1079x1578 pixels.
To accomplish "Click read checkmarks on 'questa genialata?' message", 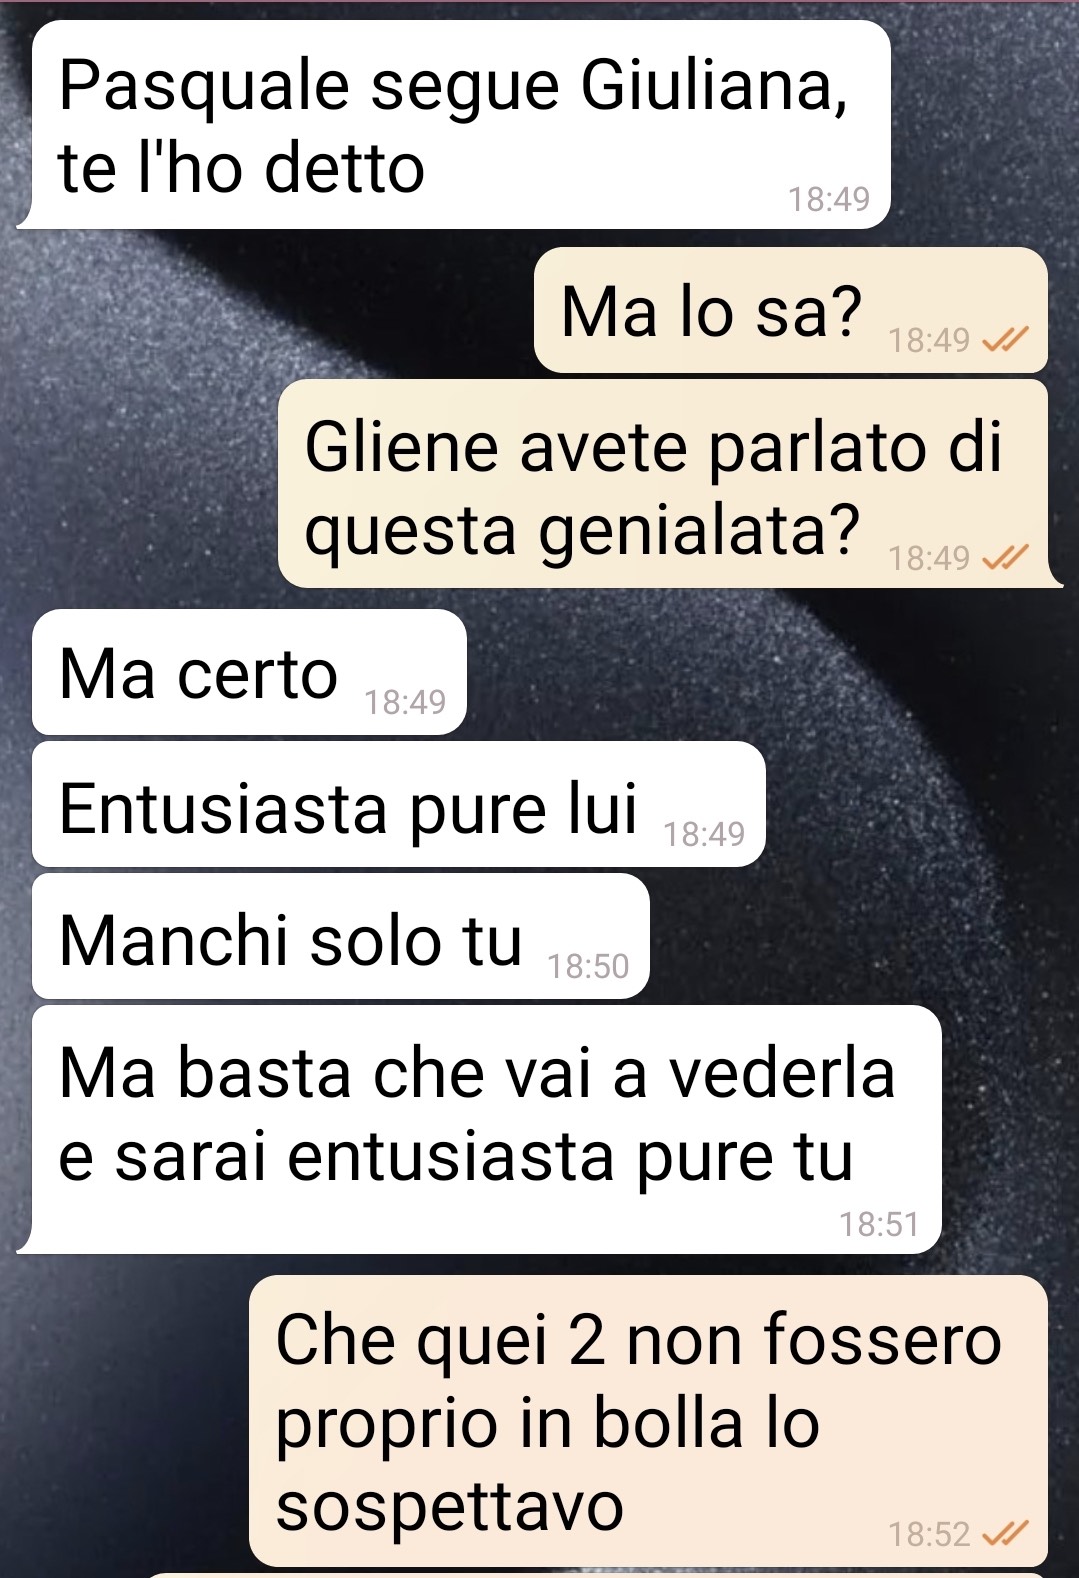I will (1004, 558).
